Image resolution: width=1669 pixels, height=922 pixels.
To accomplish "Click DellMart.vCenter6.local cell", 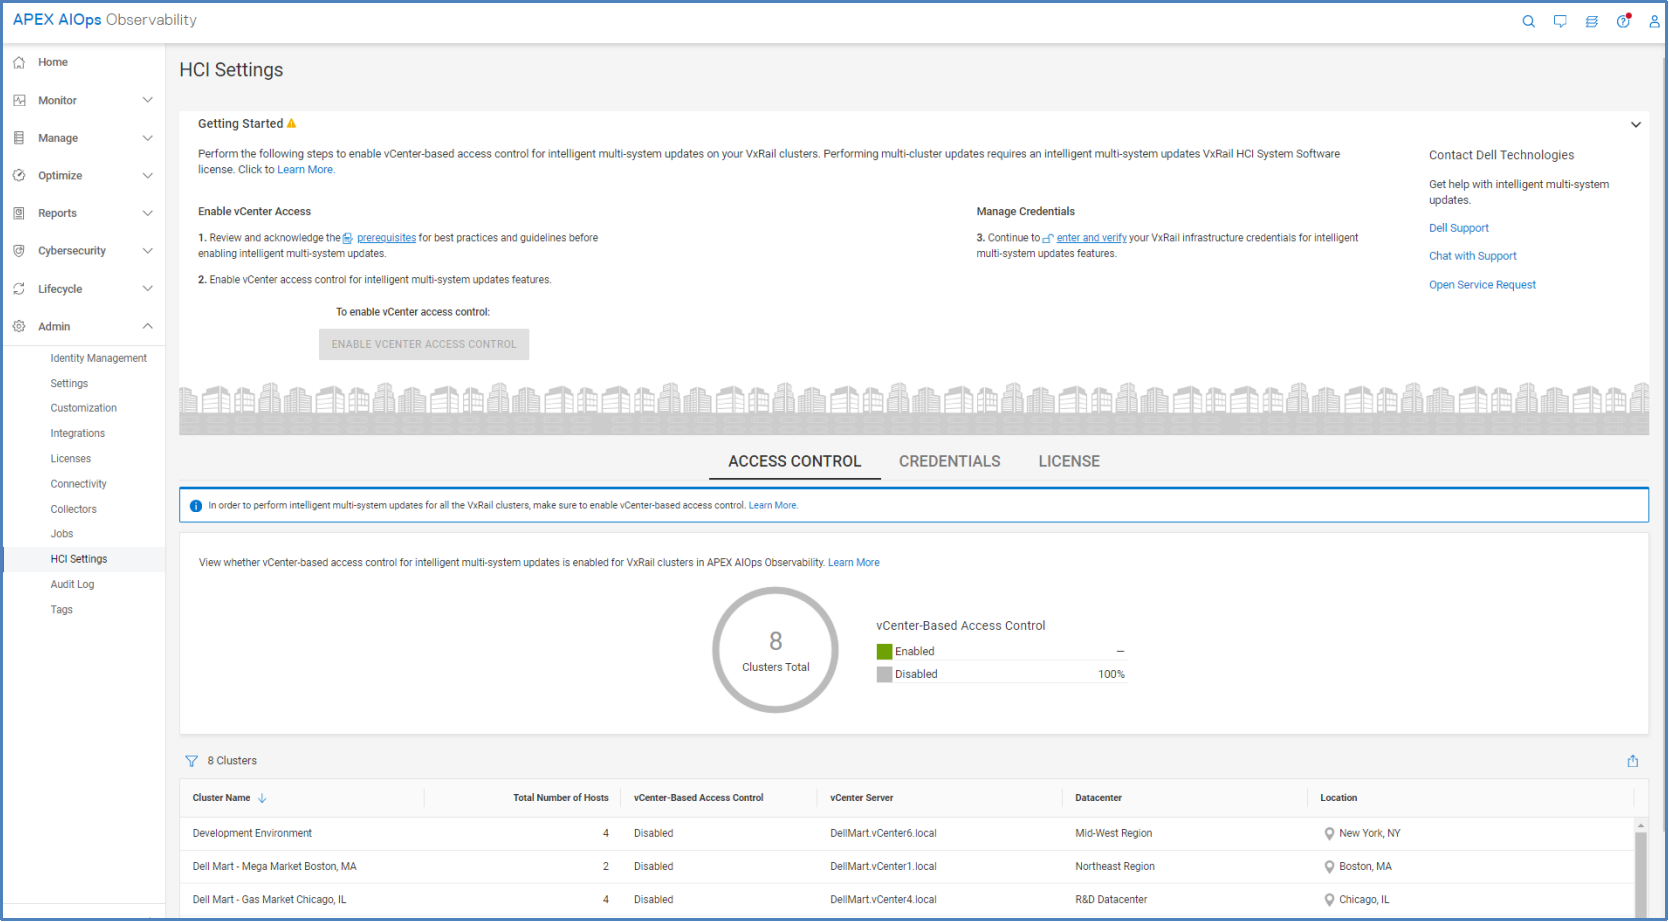I will (883, 834).
